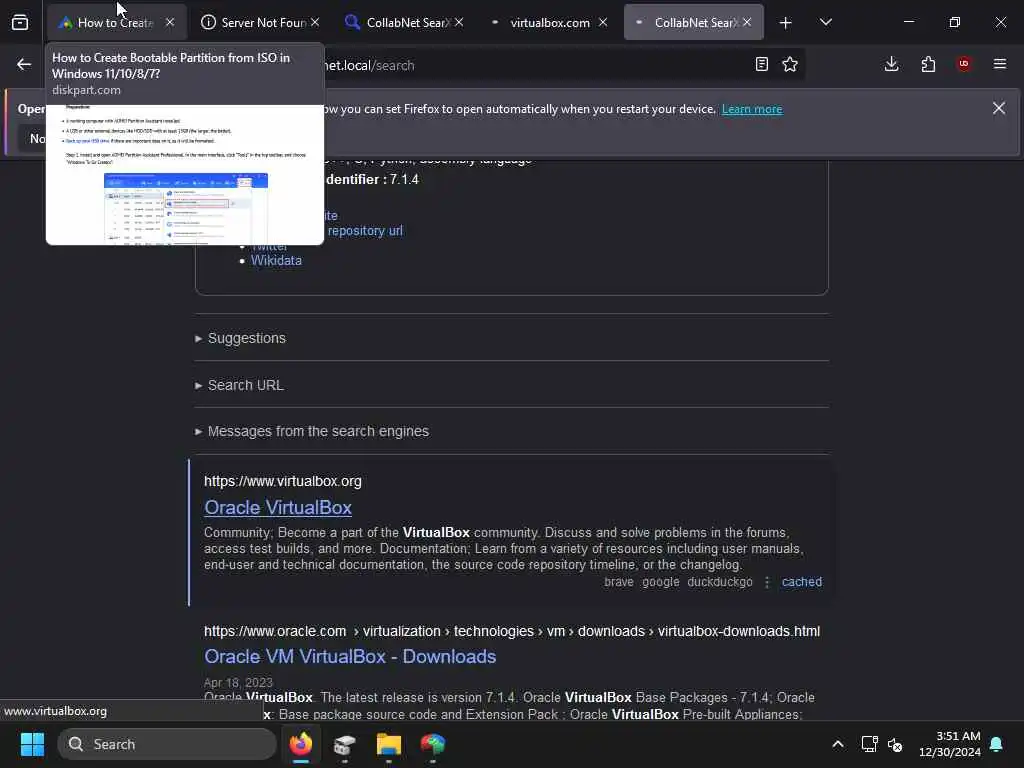This screenshot has width=1024, height=768.
Task: Open the Windows Start menu
Action: pyautogui.click(x=32, y=744)
